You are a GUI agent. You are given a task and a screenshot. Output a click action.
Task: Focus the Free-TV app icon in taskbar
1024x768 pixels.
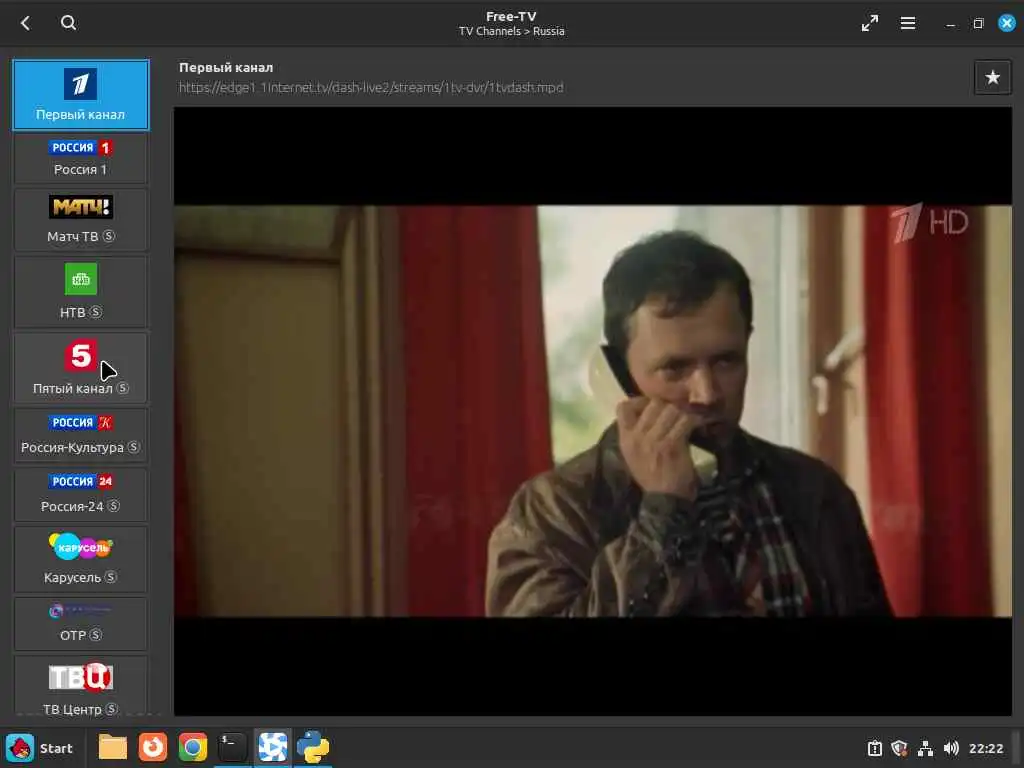tap(272, 748)
